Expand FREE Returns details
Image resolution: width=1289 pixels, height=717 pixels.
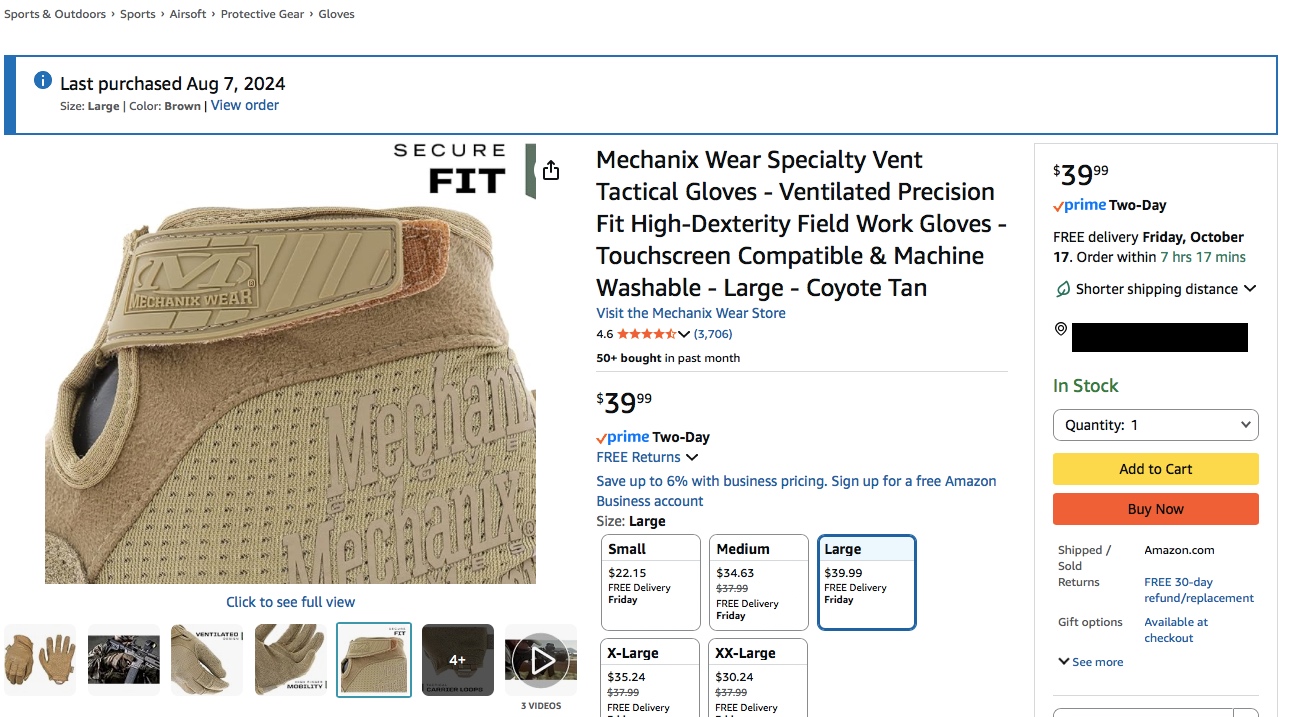(x=647, y=457)
